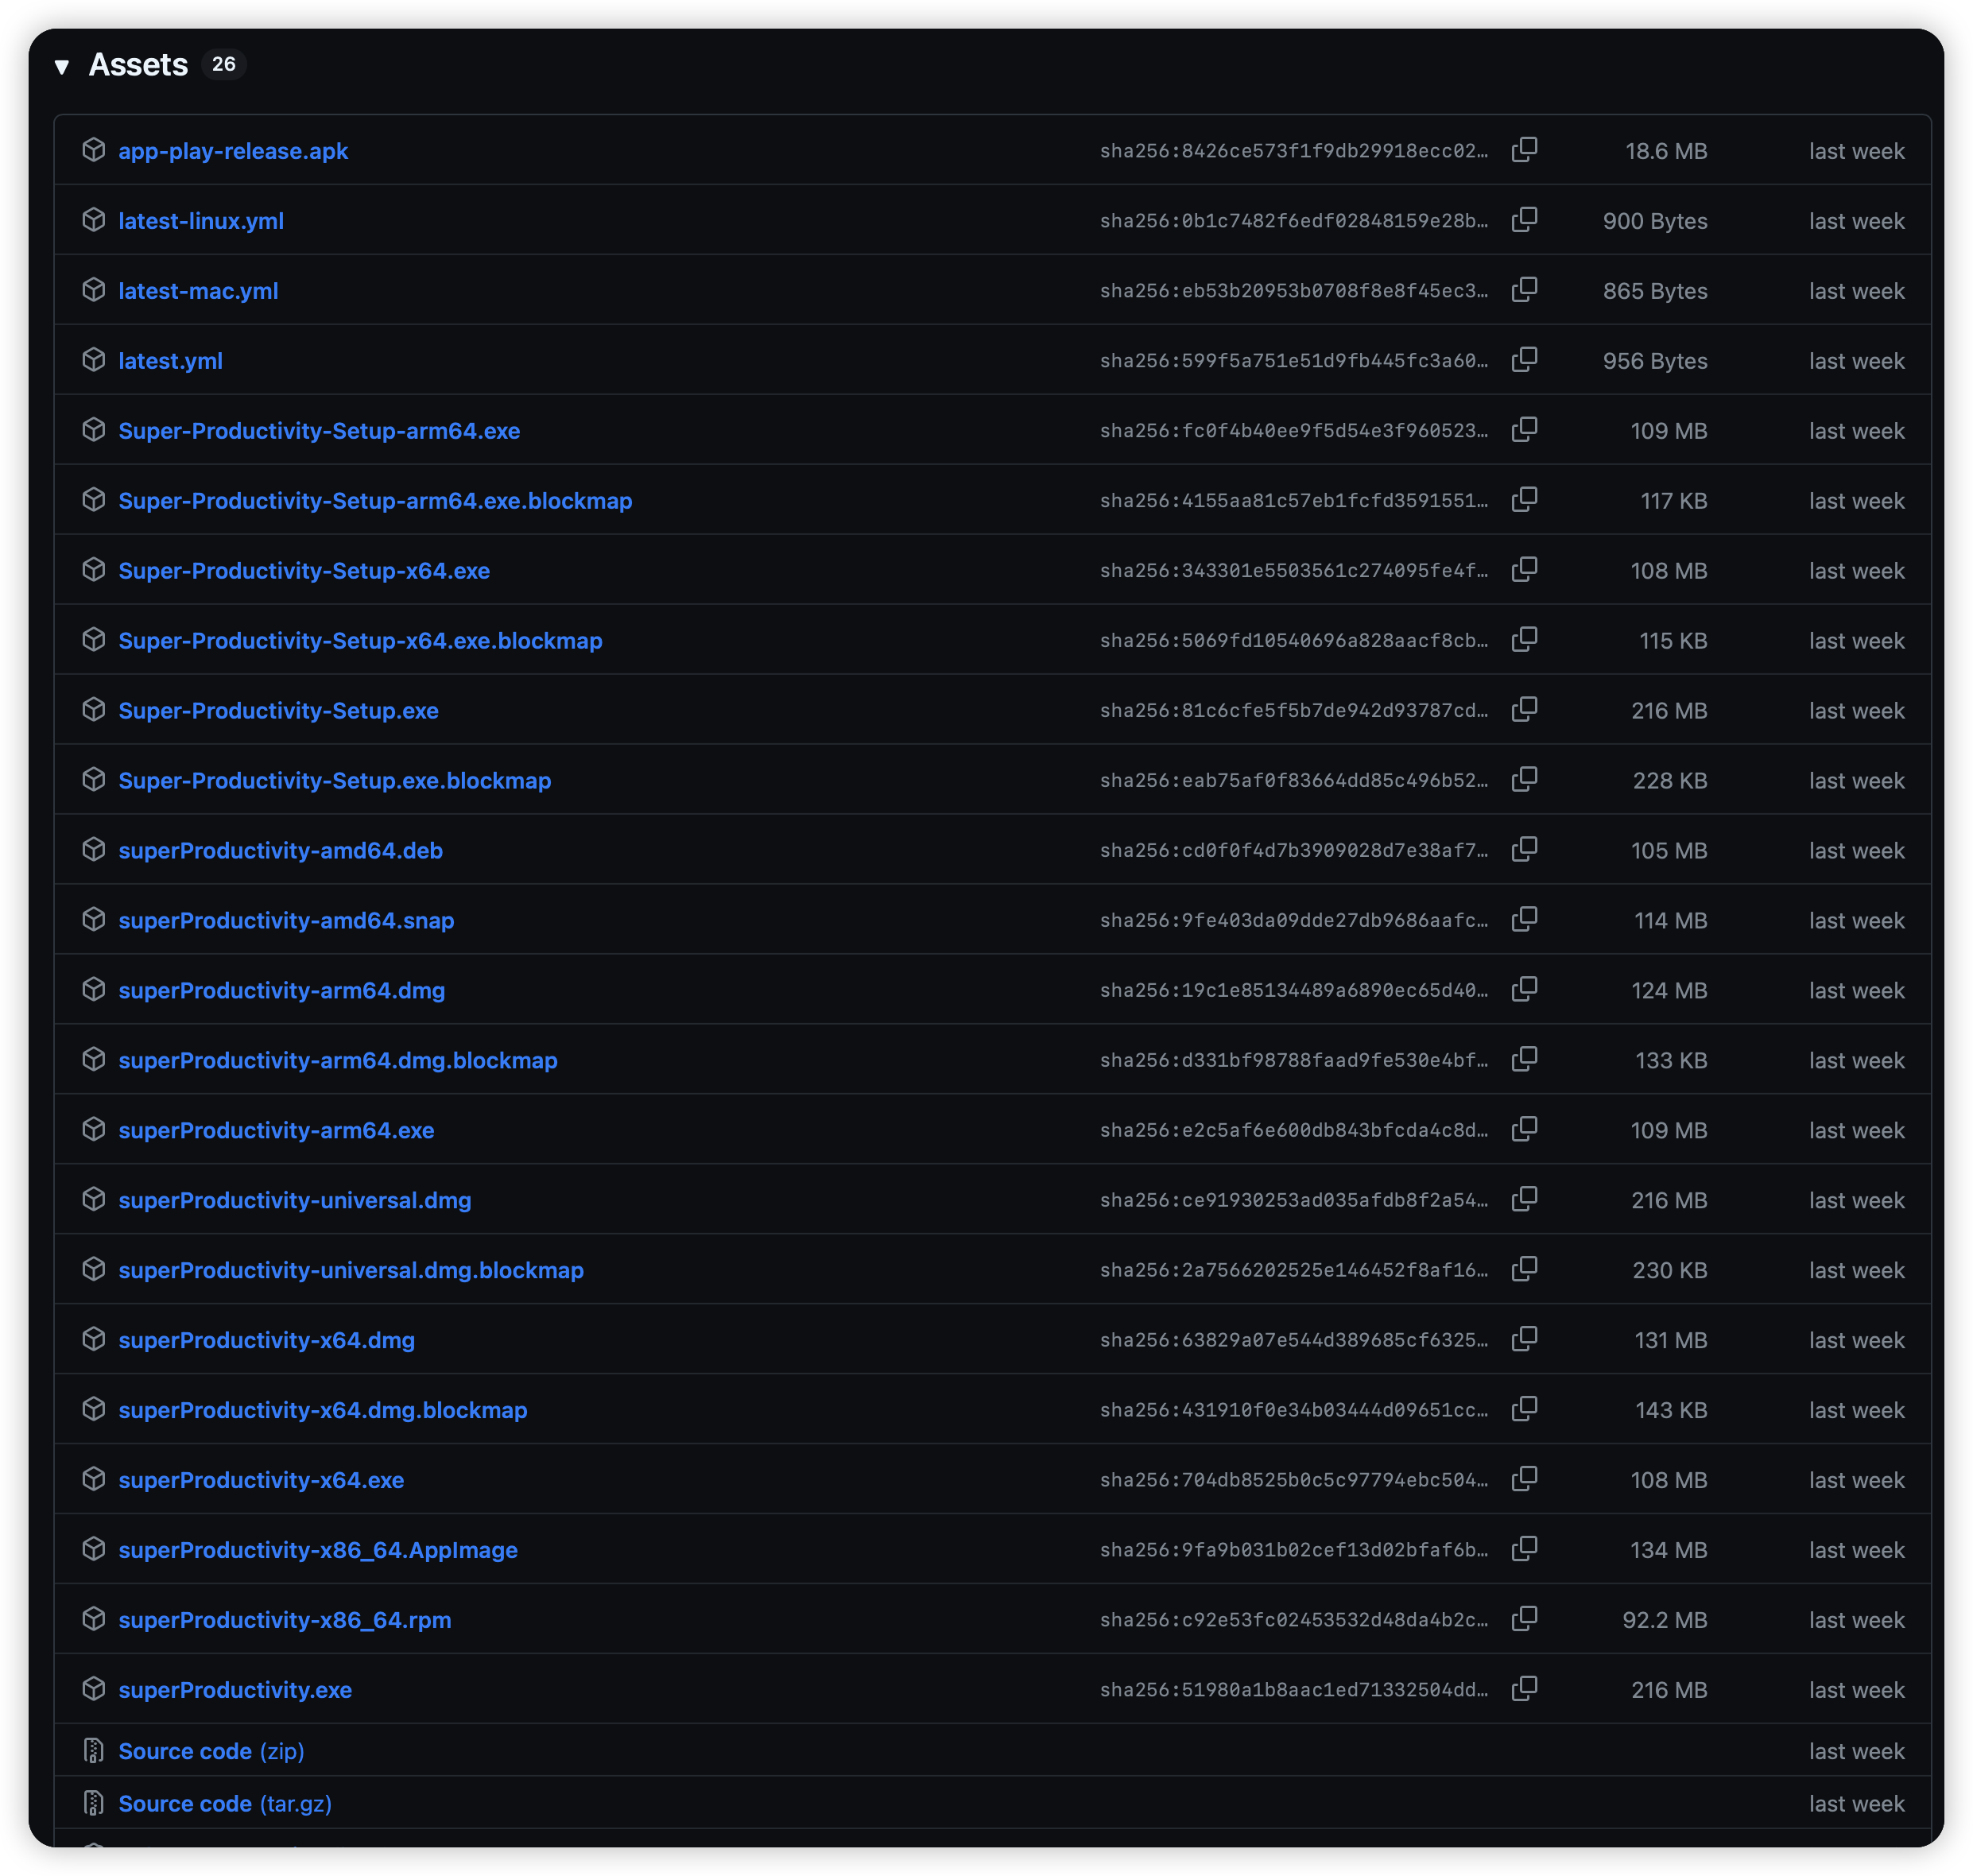
Task: Download app-play-release.apk
Action: click(233, 151)
